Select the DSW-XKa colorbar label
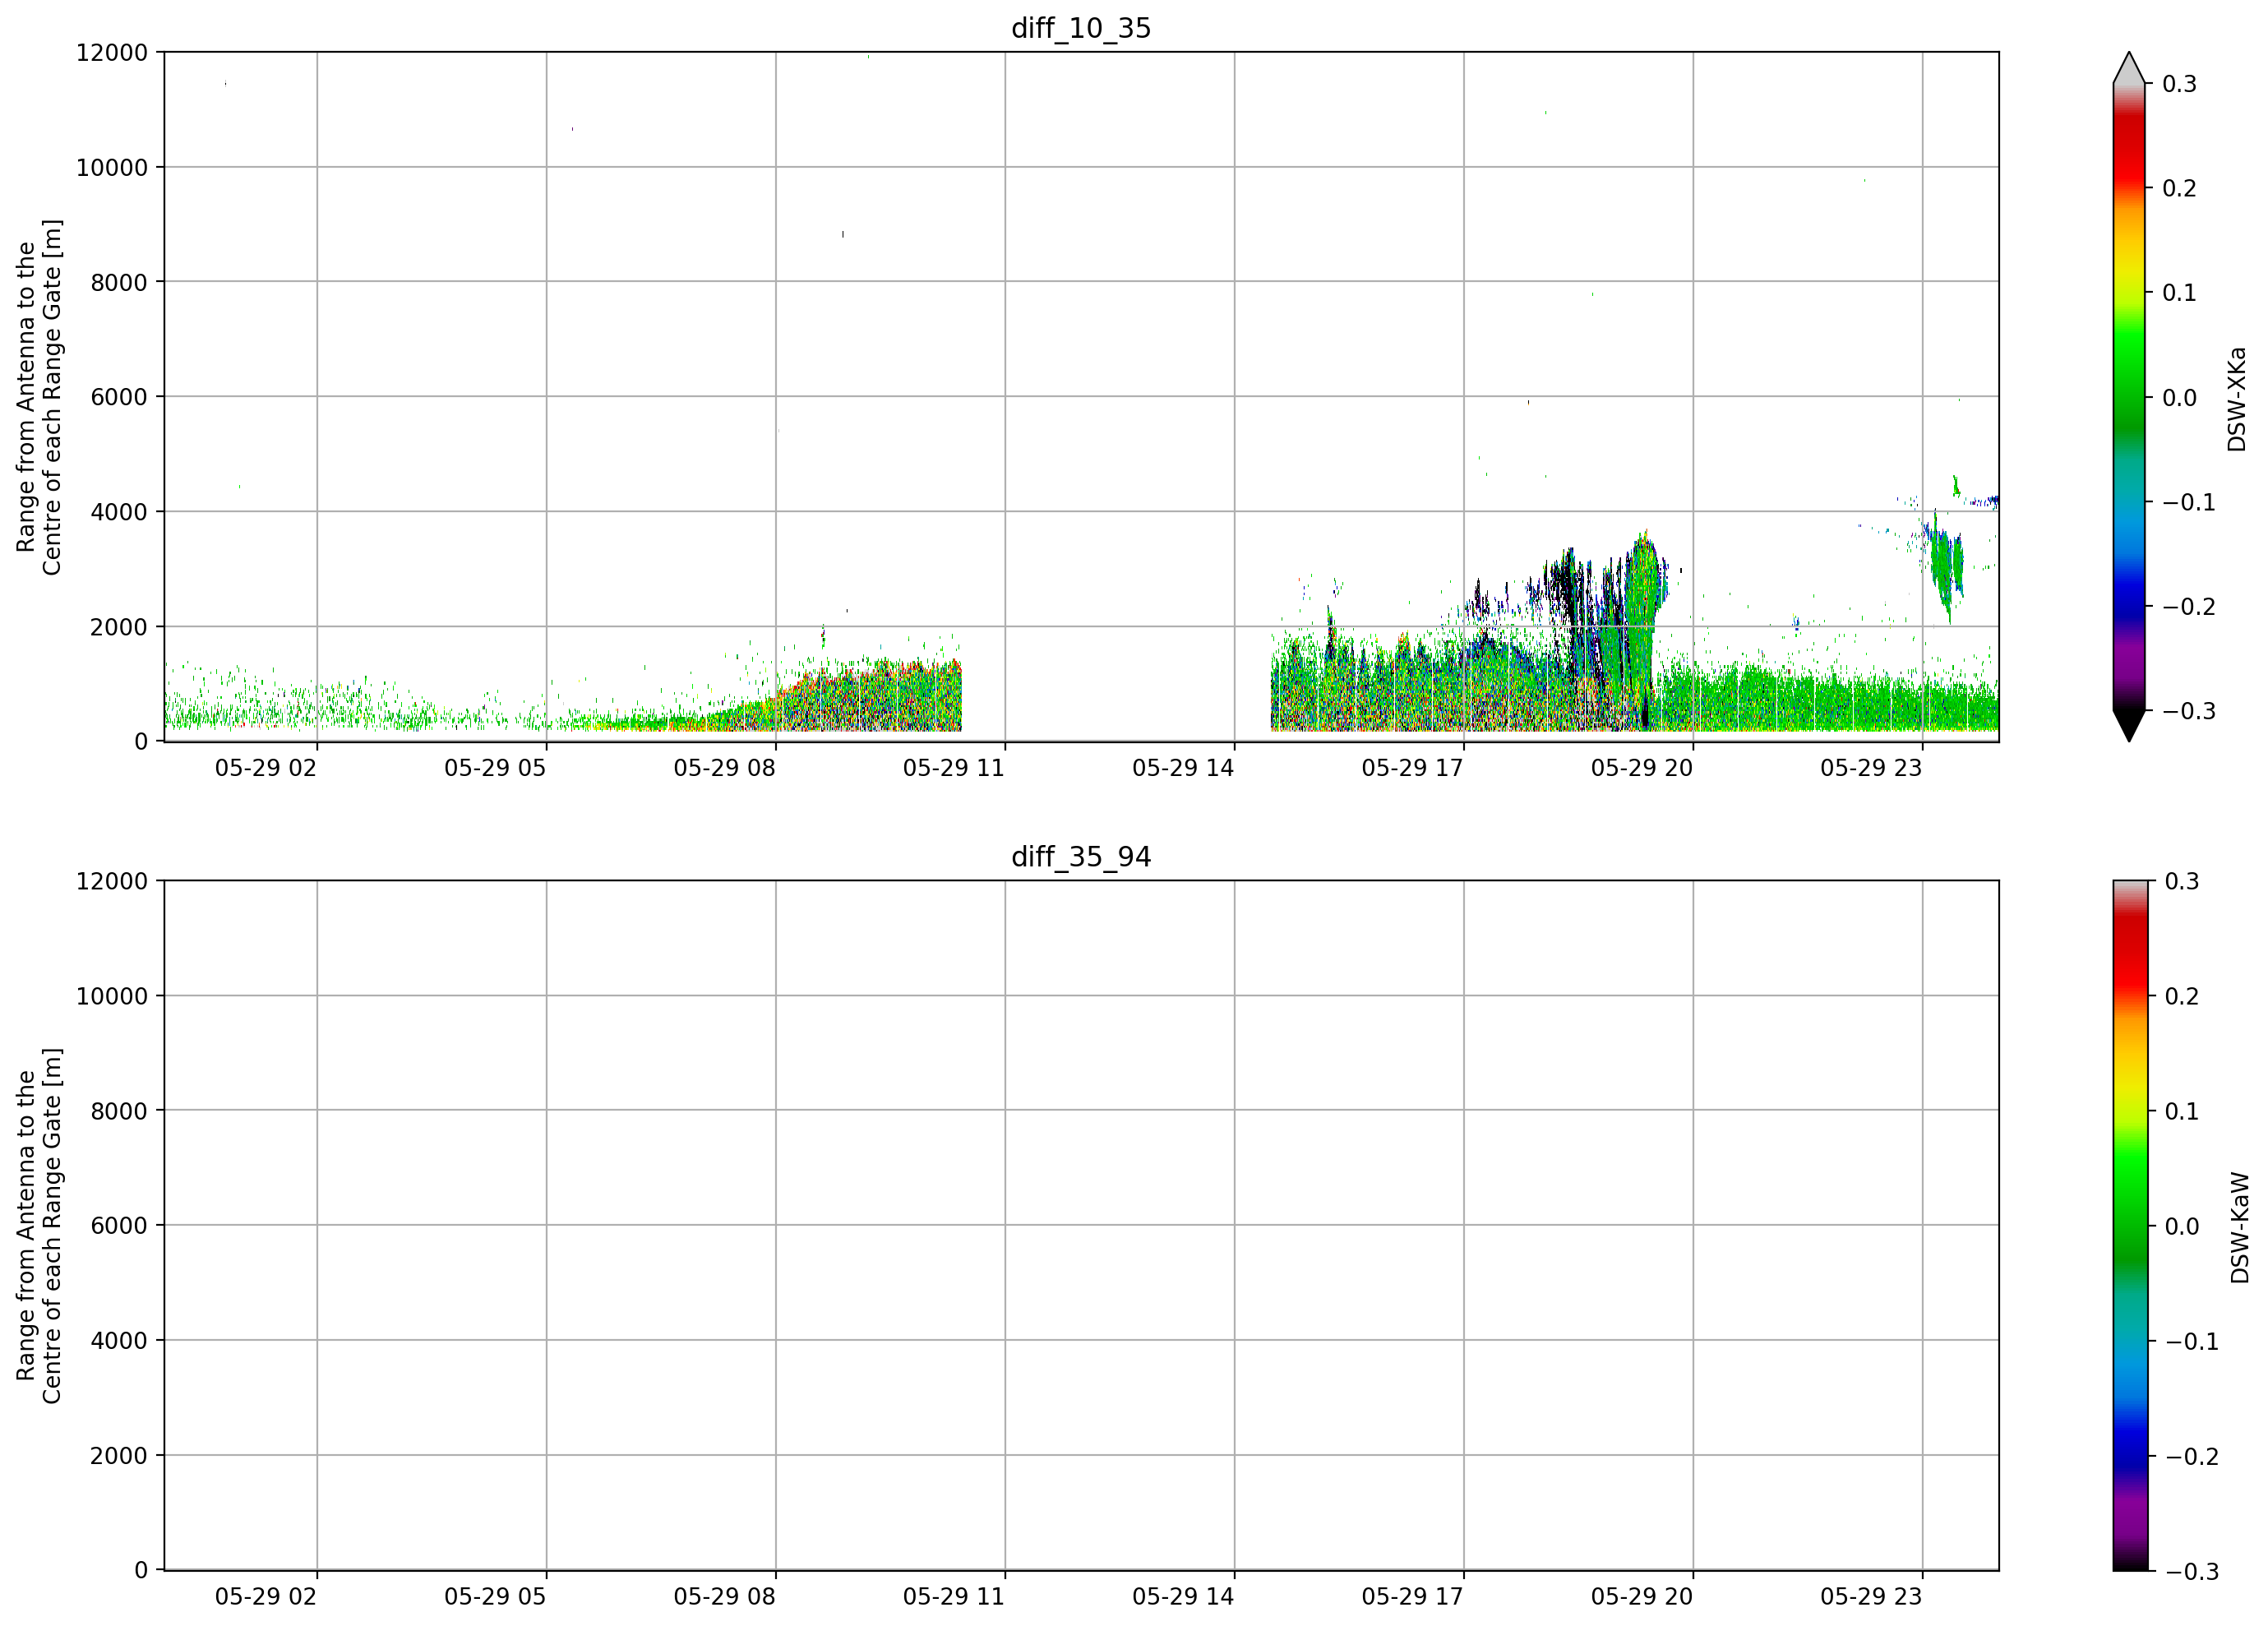Image resolution: width=2268 pixels, height=1626 pixels. tap(2237, 399)
